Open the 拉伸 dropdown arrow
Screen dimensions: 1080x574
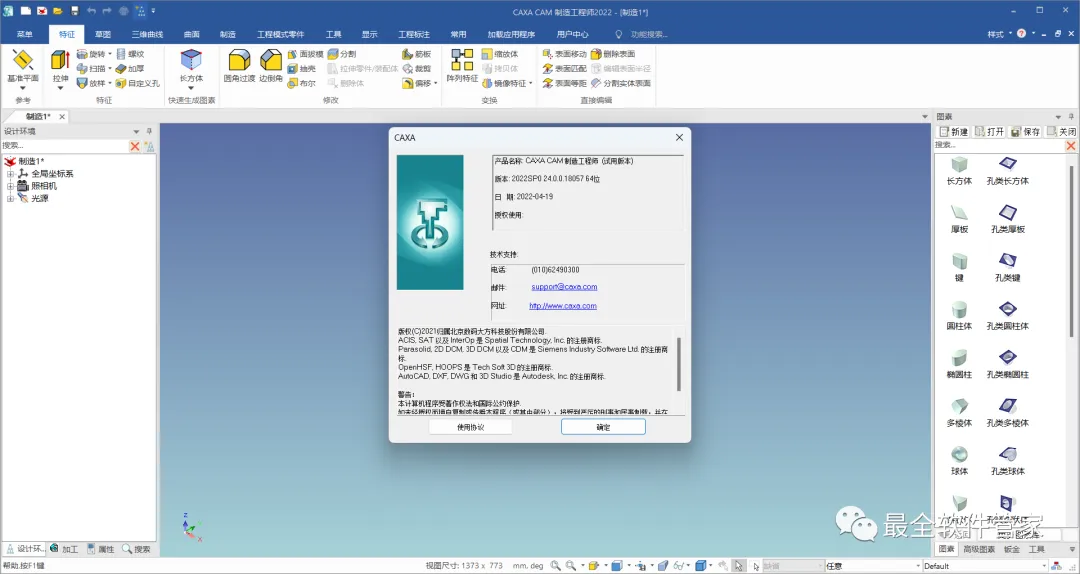point(61,88)
